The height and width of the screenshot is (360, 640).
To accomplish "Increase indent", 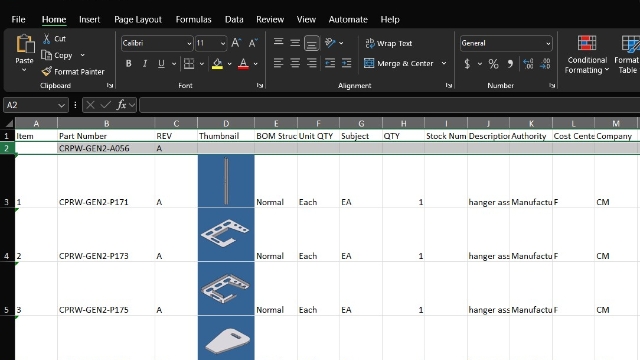I will (x=347, y=63).
